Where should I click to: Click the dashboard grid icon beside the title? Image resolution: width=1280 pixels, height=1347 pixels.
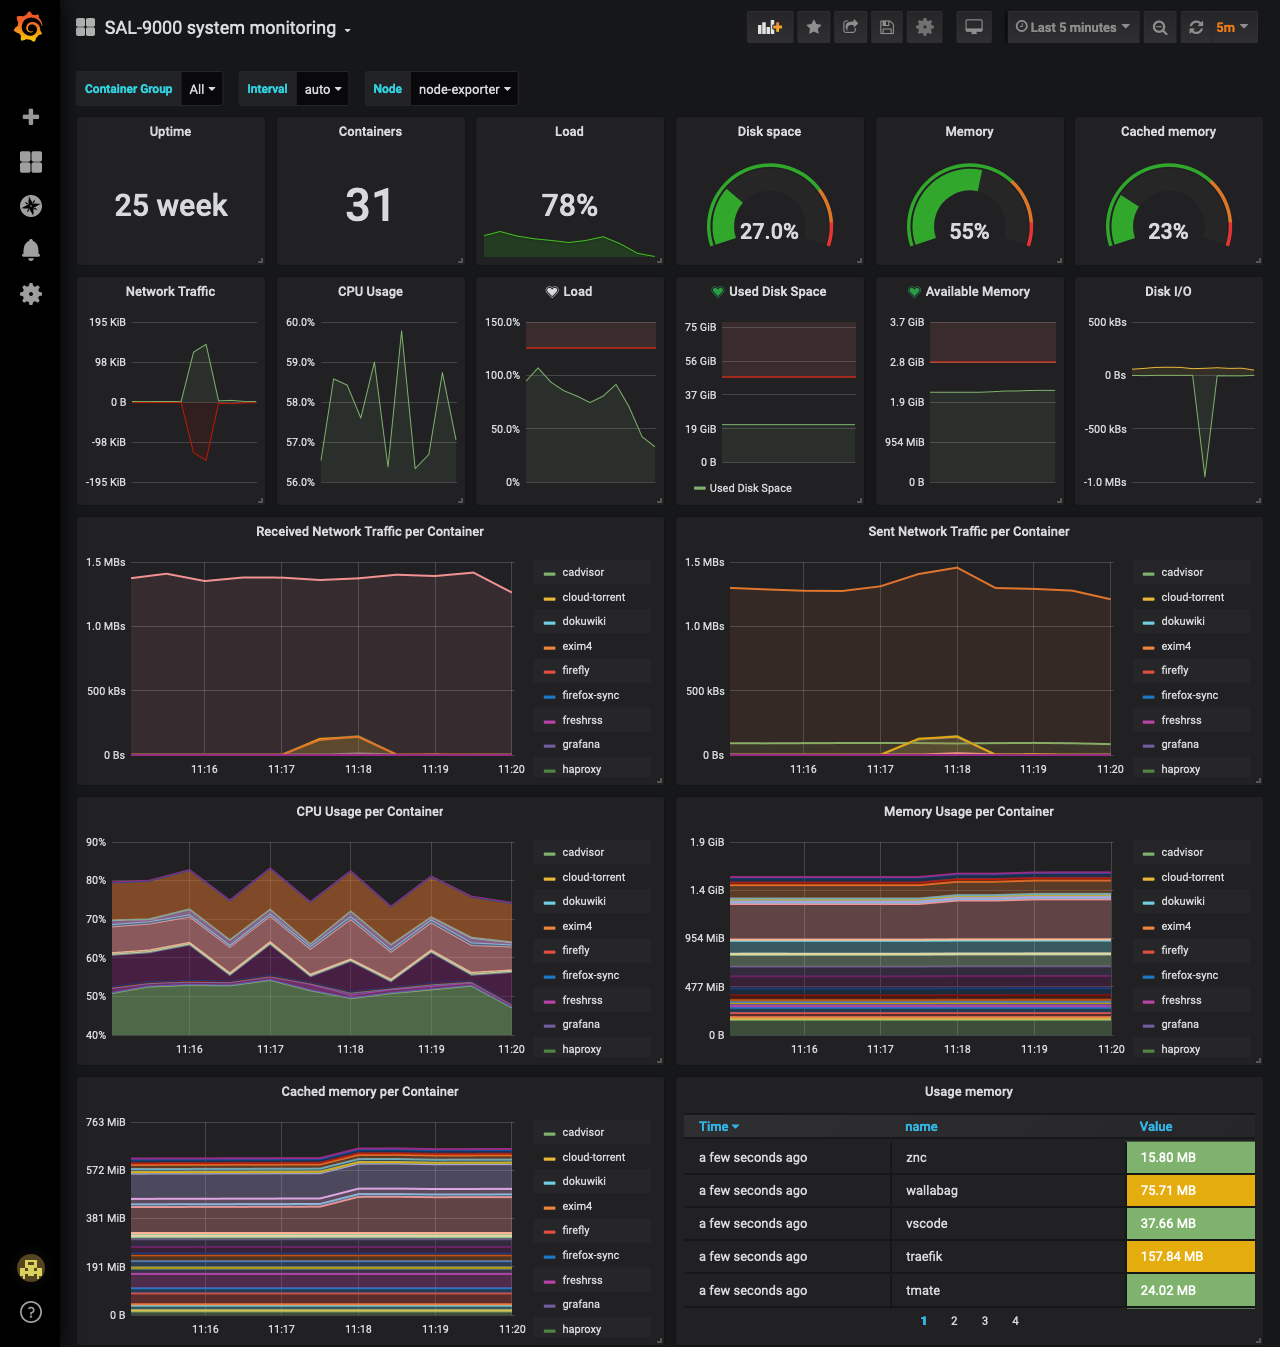click(86, 27)
